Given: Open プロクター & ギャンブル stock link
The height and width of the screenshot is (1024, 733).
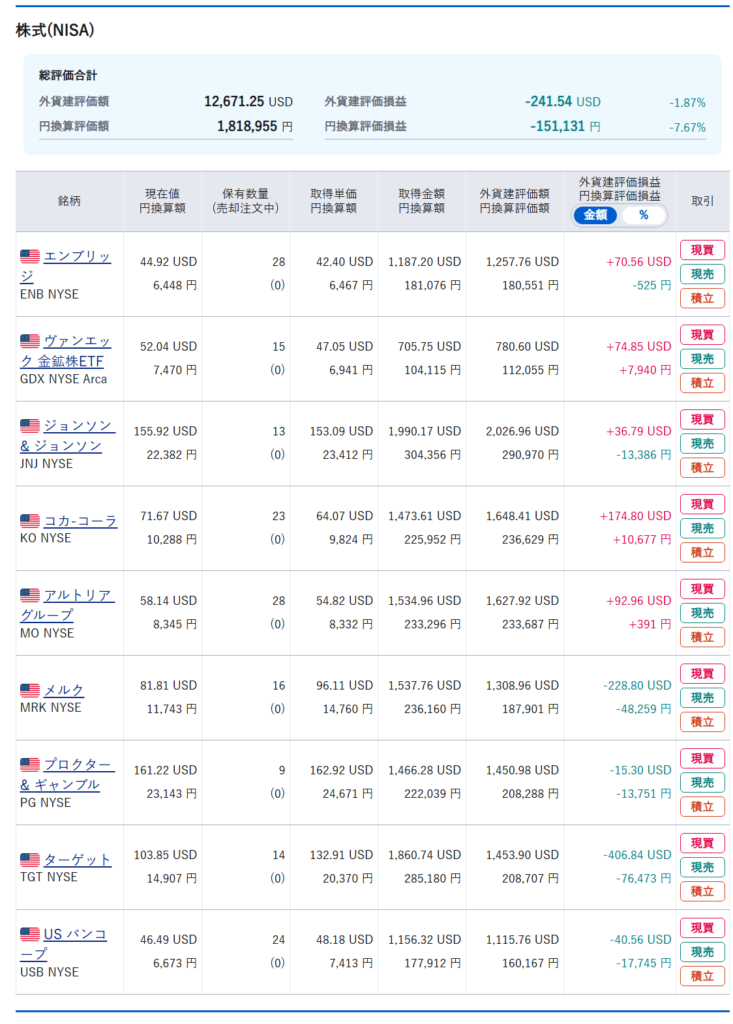Looking at the screenshot, I should pos(65,775).
